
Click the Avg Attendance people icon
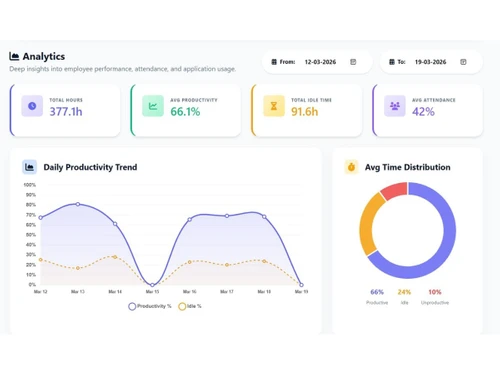395,106
